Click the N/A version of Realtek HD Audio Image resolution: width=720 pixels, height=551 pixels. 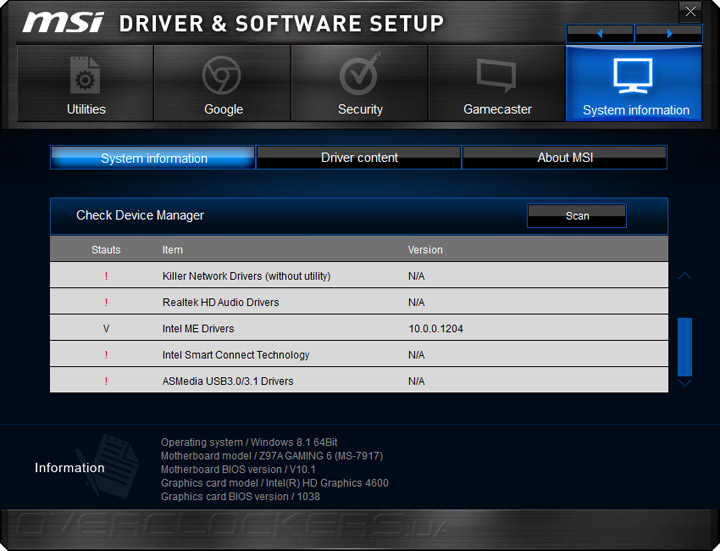pyautogui.click(x=416, y=302)
